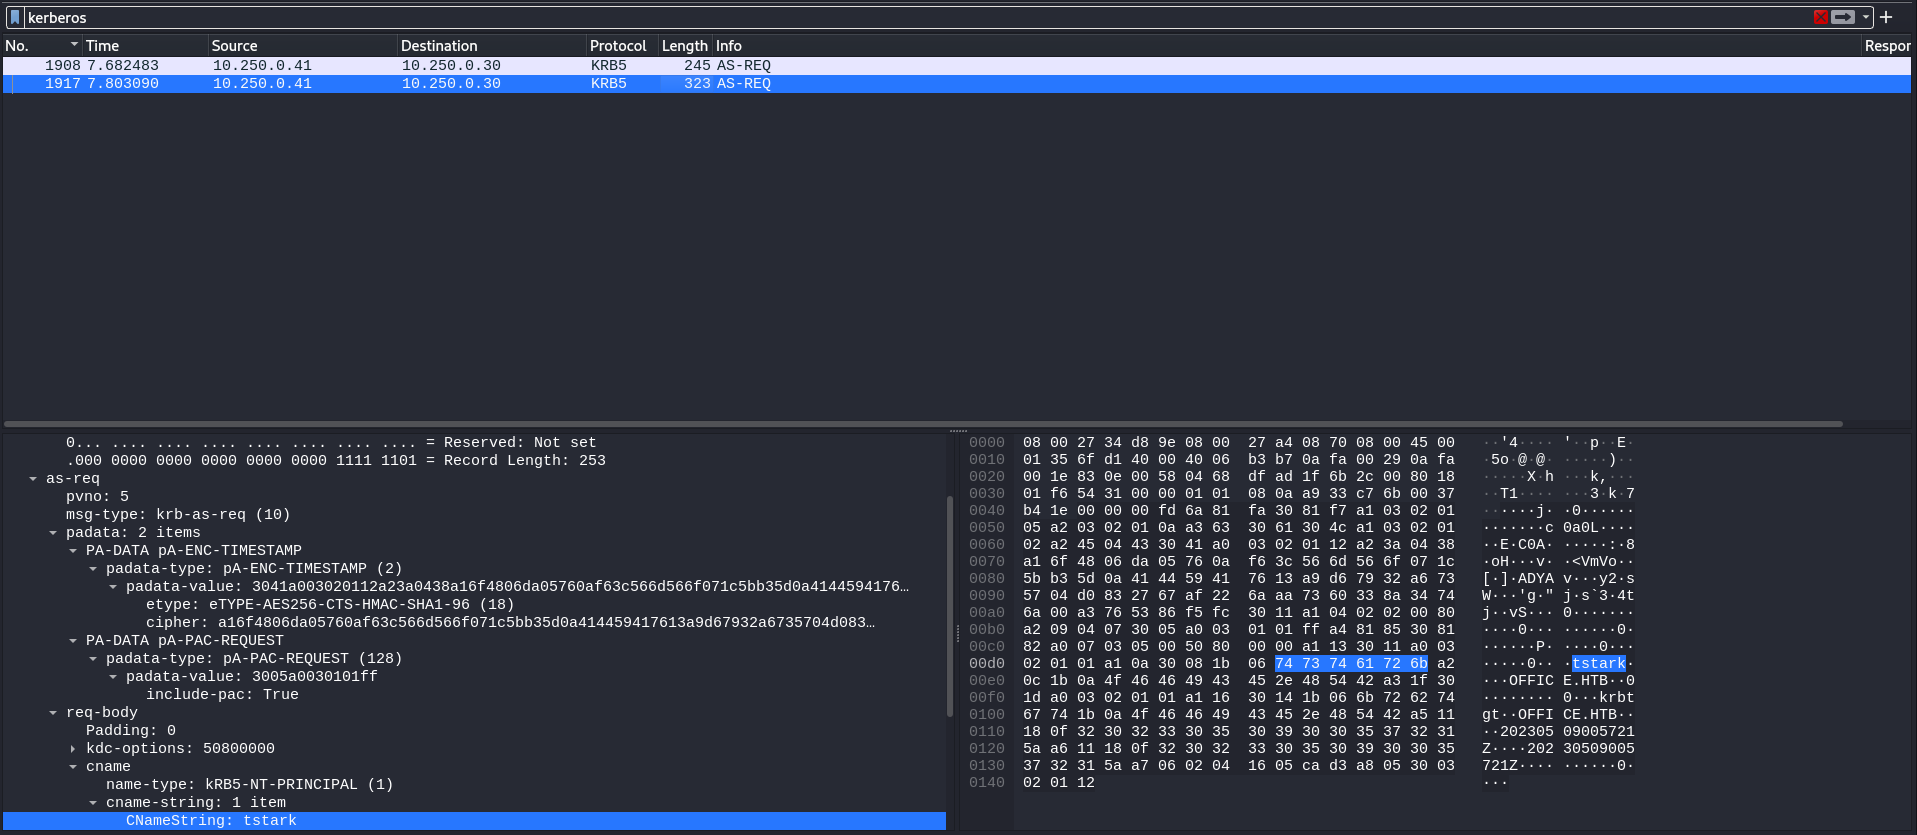Sort packets by the Source column header
This screenshot has width=1917, height=835.
[302, 45]
